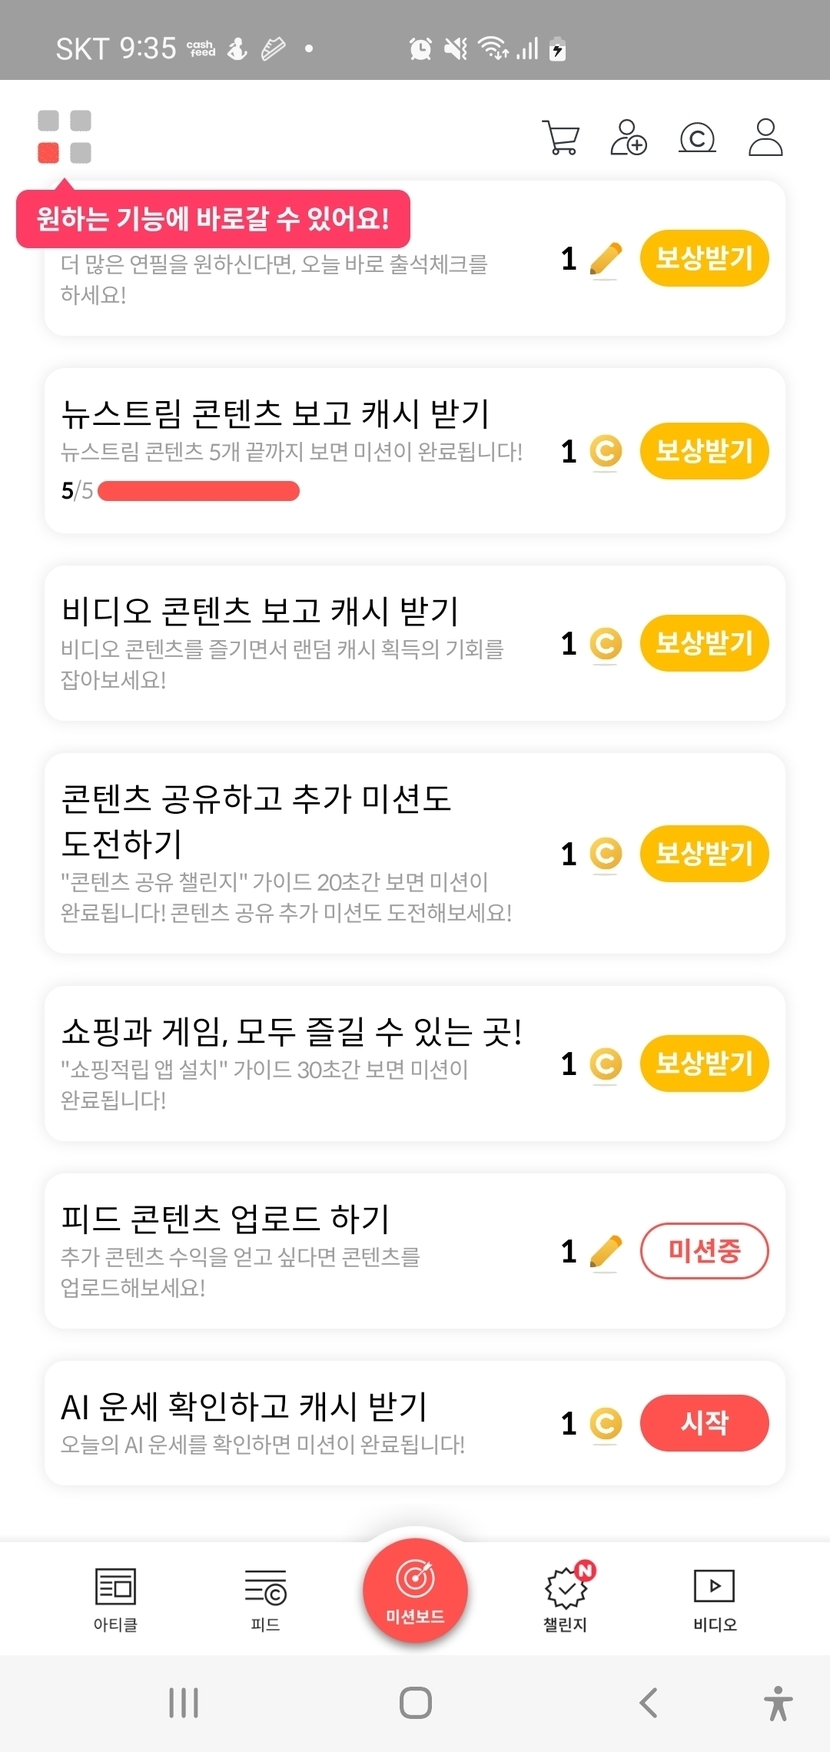
Task: Open the cash coin balance icon
Action: click(697, 138)
